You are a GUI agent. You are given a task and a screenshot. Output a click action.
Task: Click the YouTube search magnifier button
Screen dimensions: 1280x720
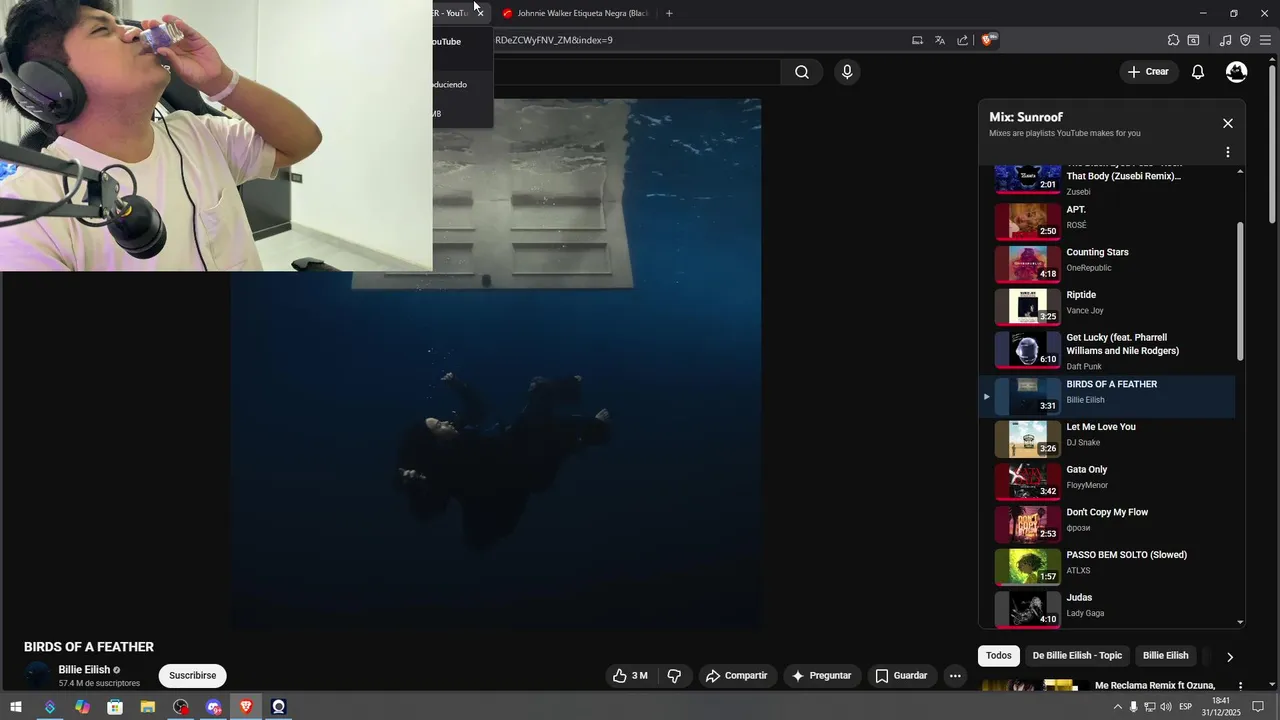click(802, 72)
